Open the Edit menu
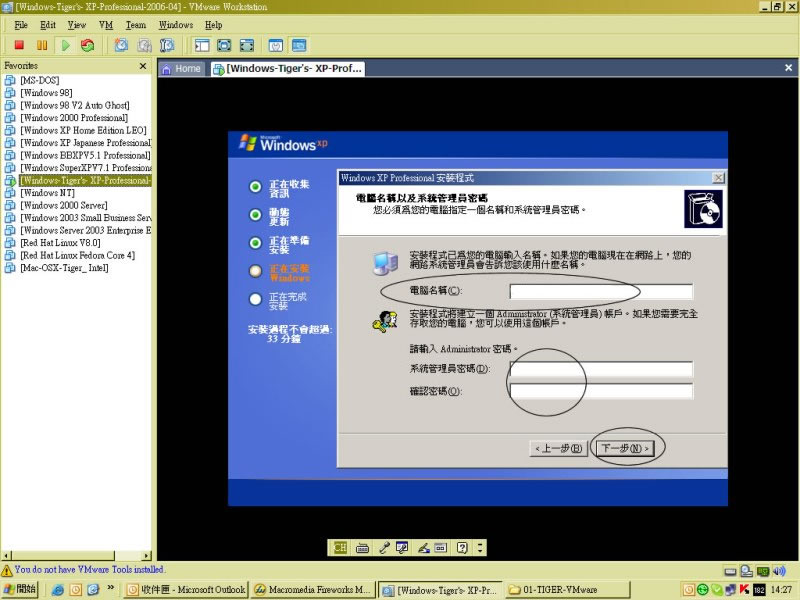Screen dimensions: 800x600 click(48, 25)
